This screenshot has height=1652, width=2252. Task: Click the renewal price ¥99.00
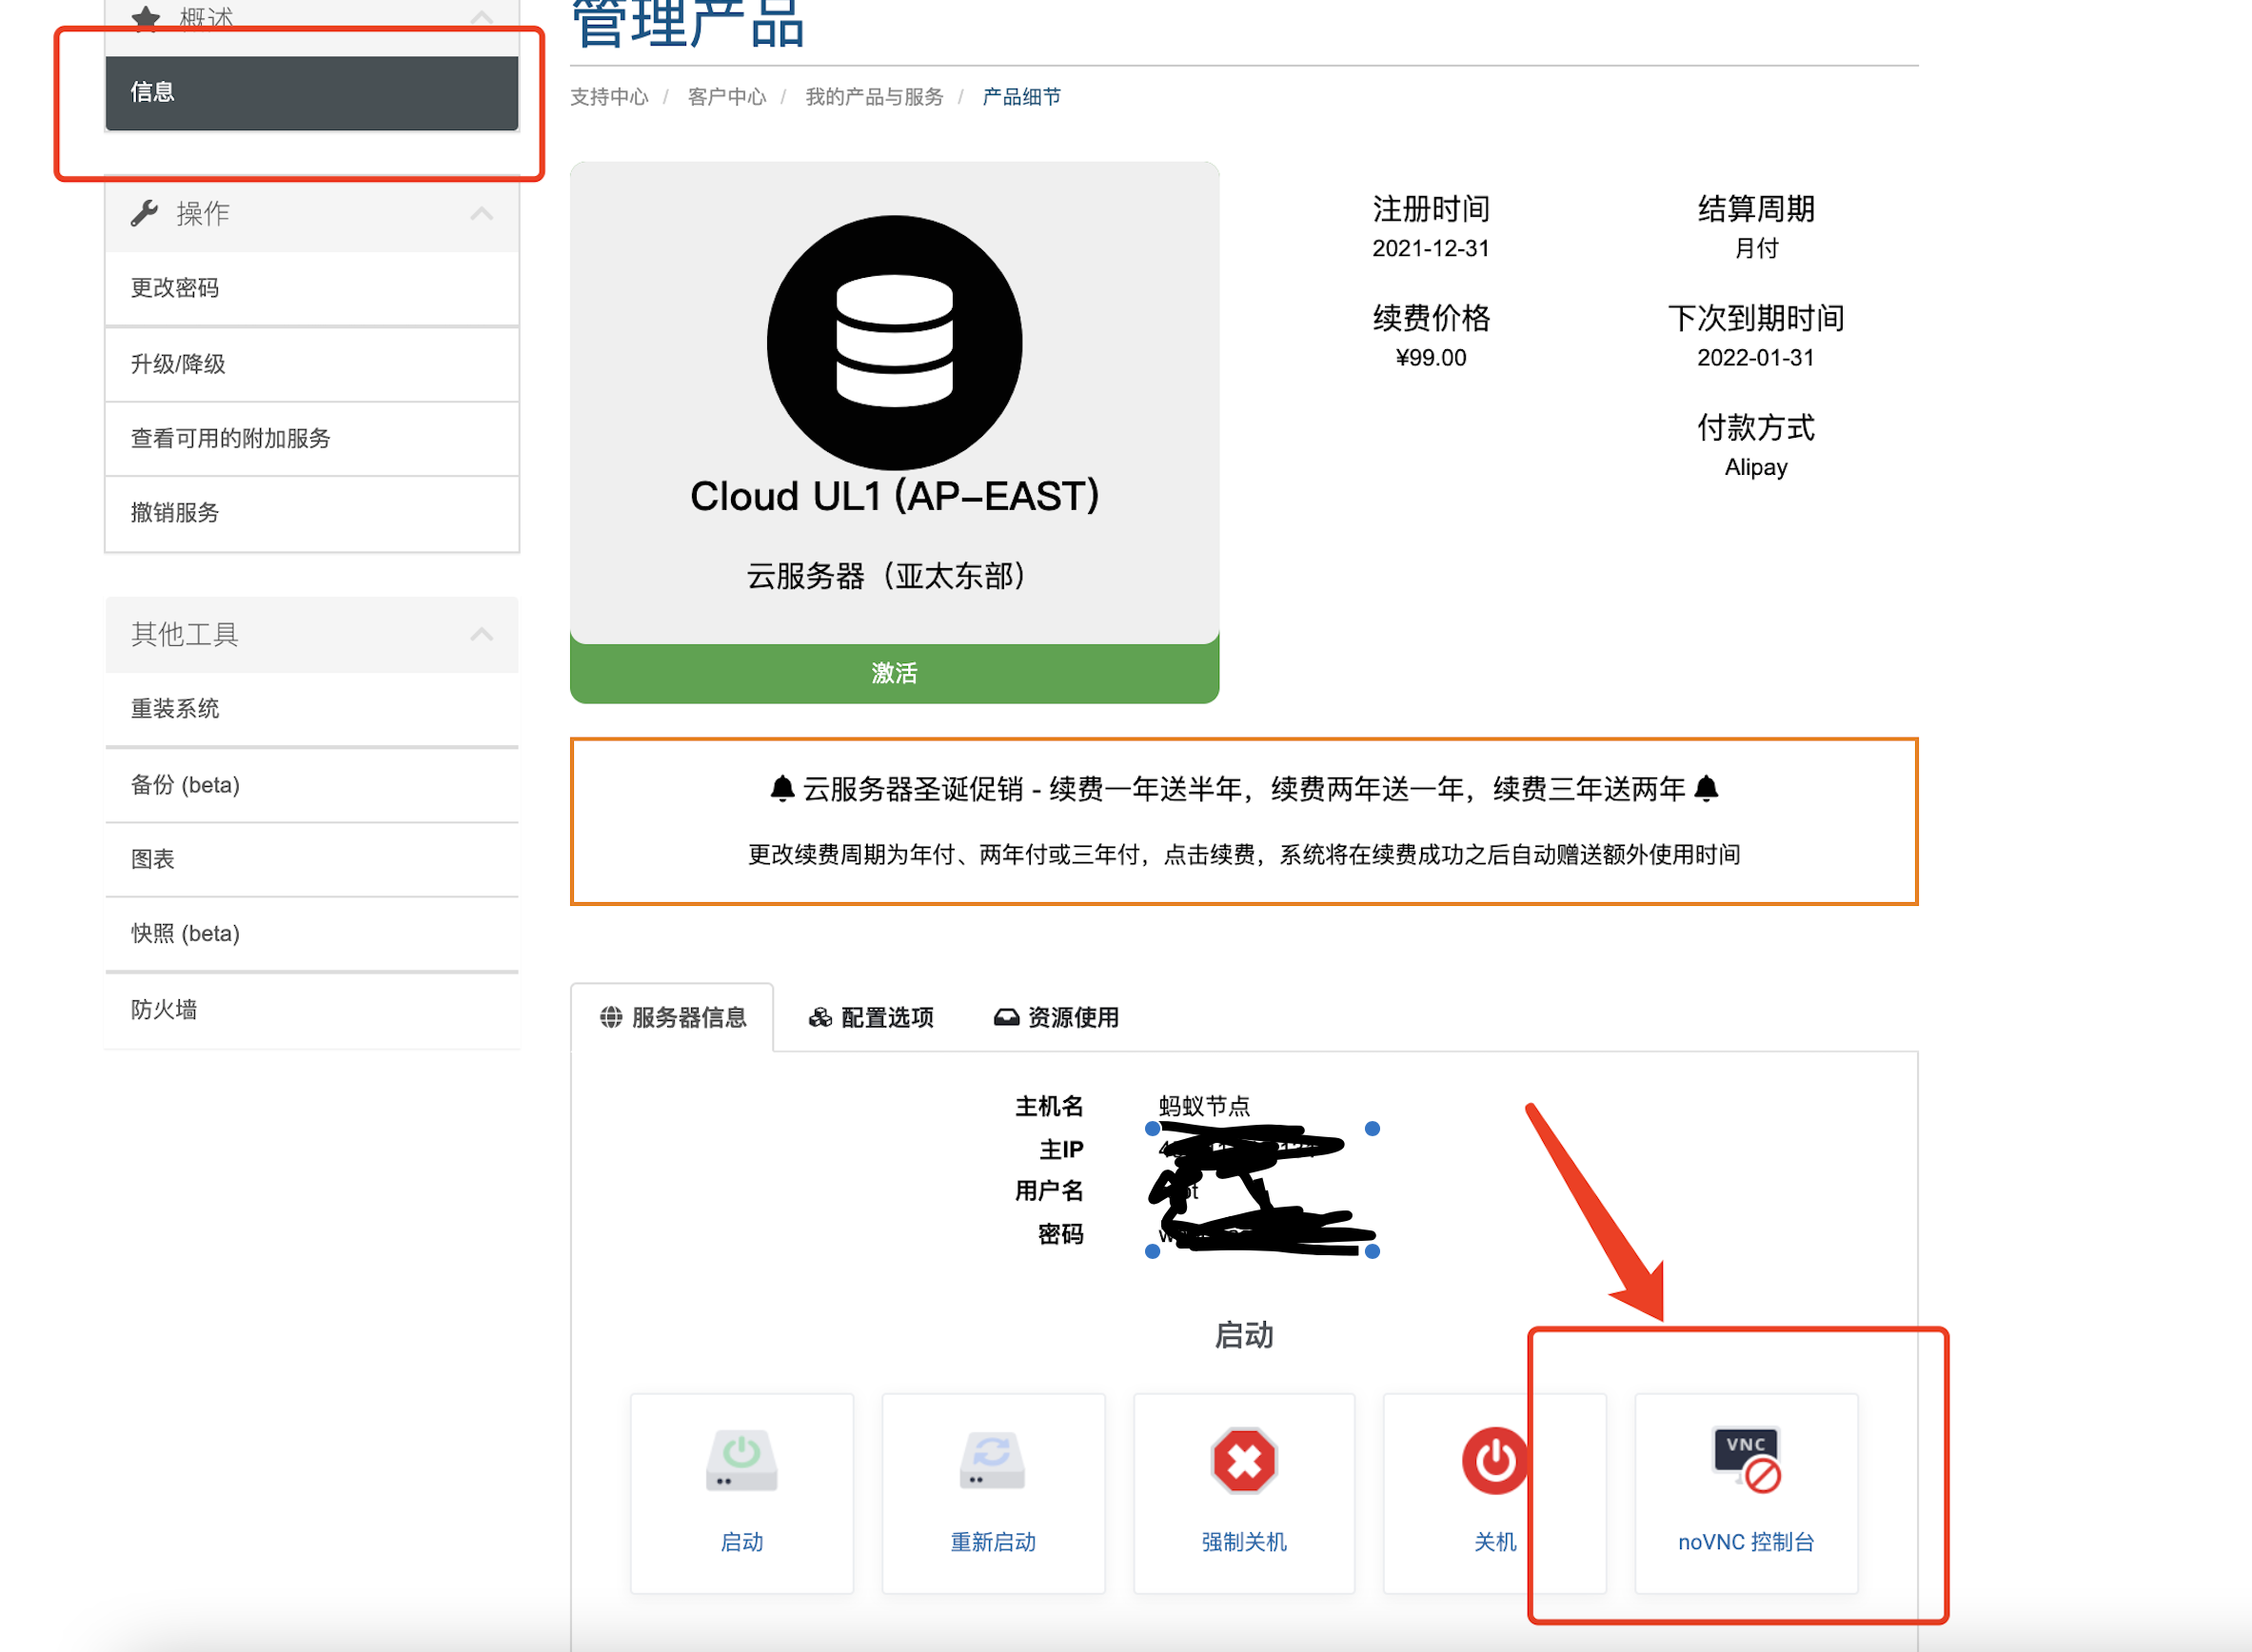click(x=1430, y=358)
